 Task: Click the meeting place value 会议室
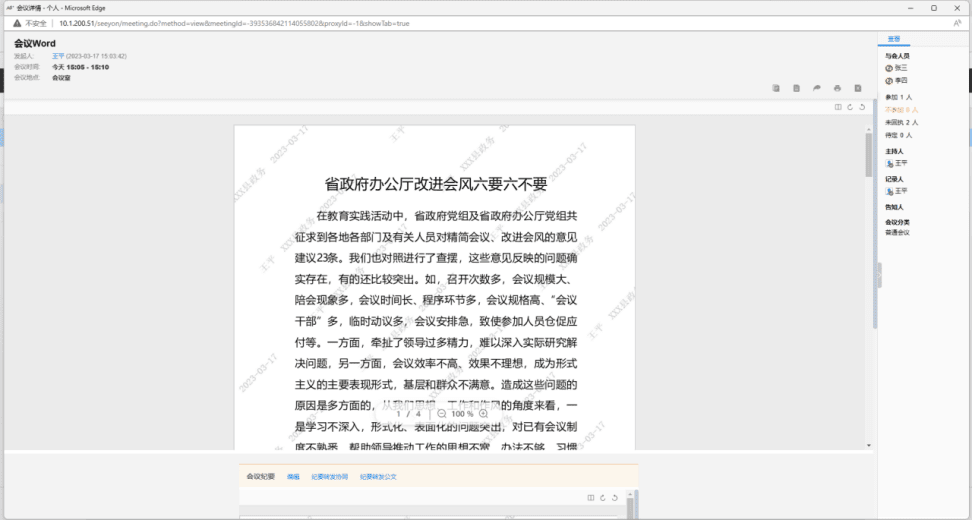[x=61, y=78]
